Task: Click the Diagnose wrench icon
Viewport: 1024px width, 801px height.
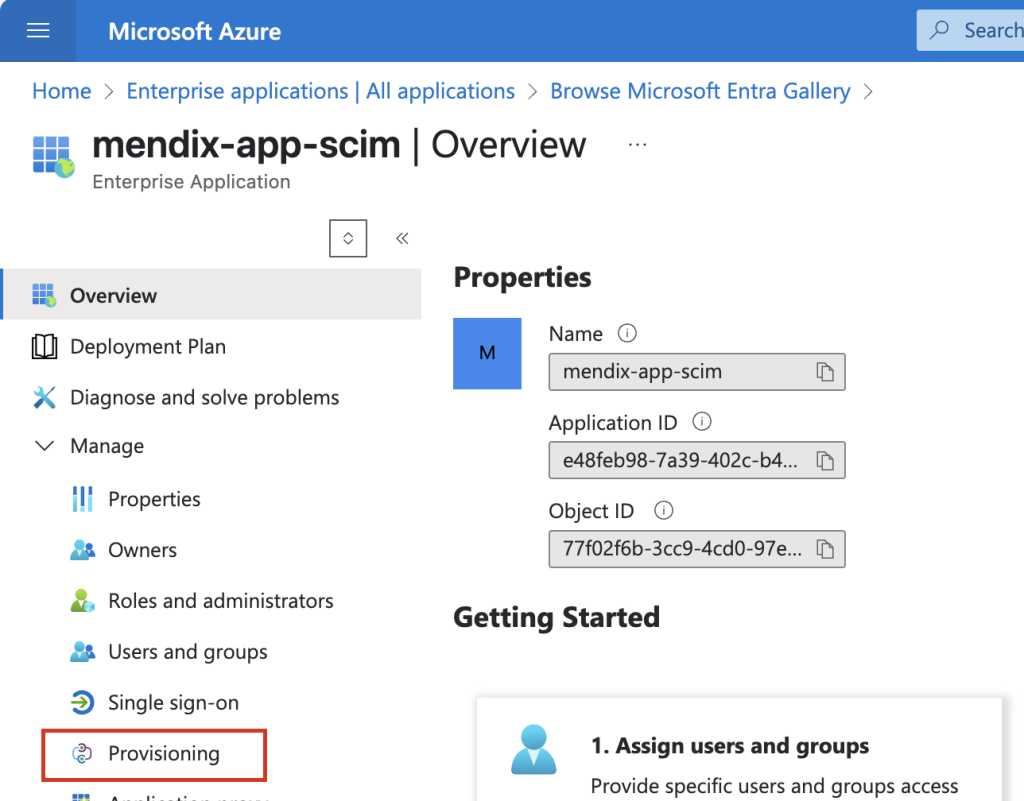Action: (x=44, y=397)
